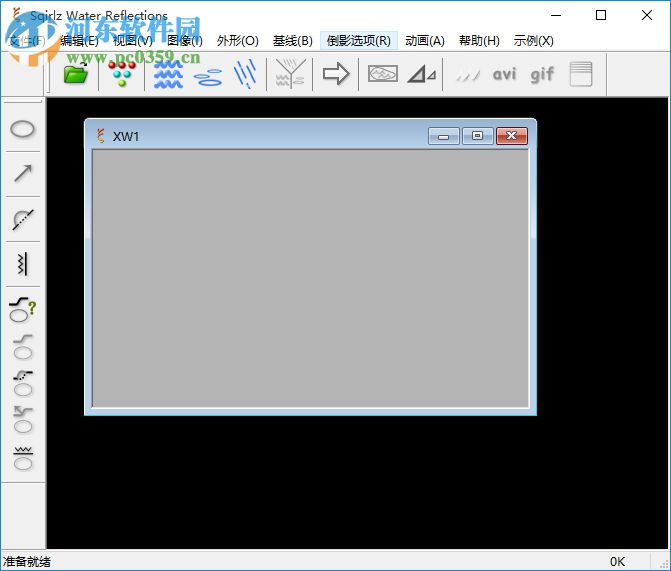Click the faded dashes animation icon

tap(467, 76)
